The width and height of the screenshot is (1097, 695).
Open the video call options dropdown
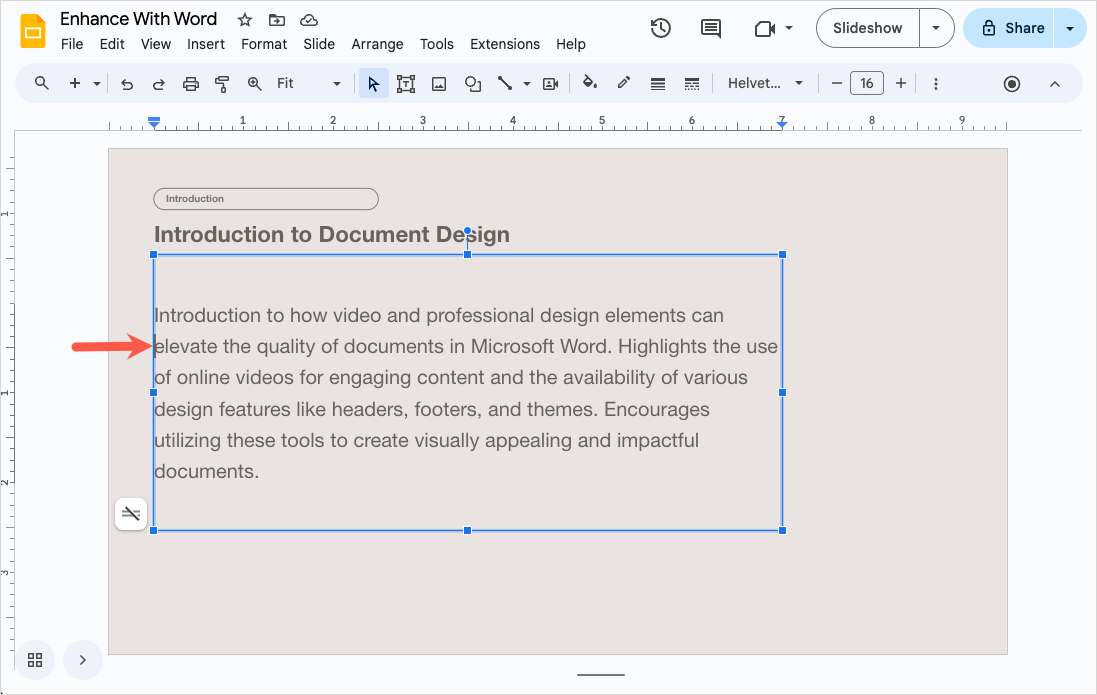point(789,28)
